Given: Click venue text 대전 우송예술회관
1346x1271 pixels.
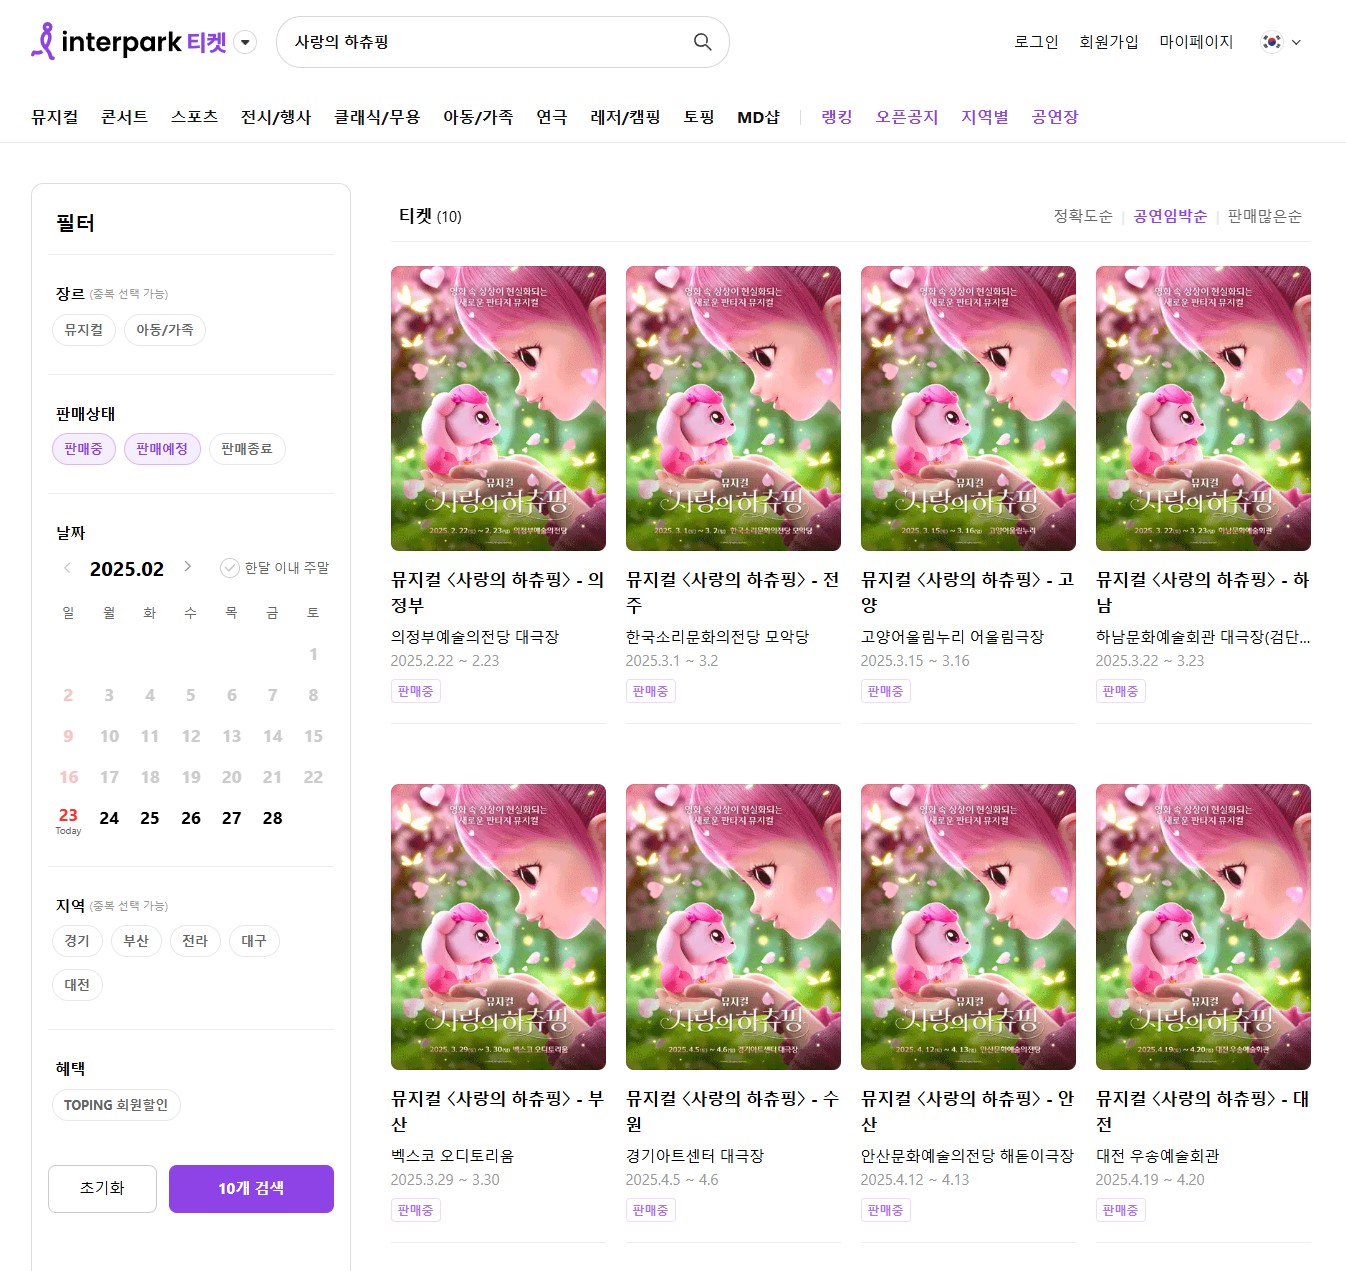Looking at the screenshot, I should coord(1157,1155).
